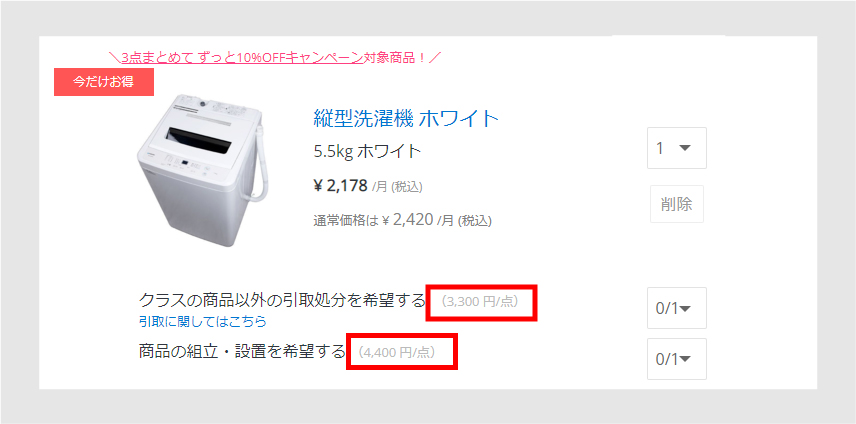Click the arrow icon in quantity selector
Viewport: 856px width, 424px height.
[685, 148]
